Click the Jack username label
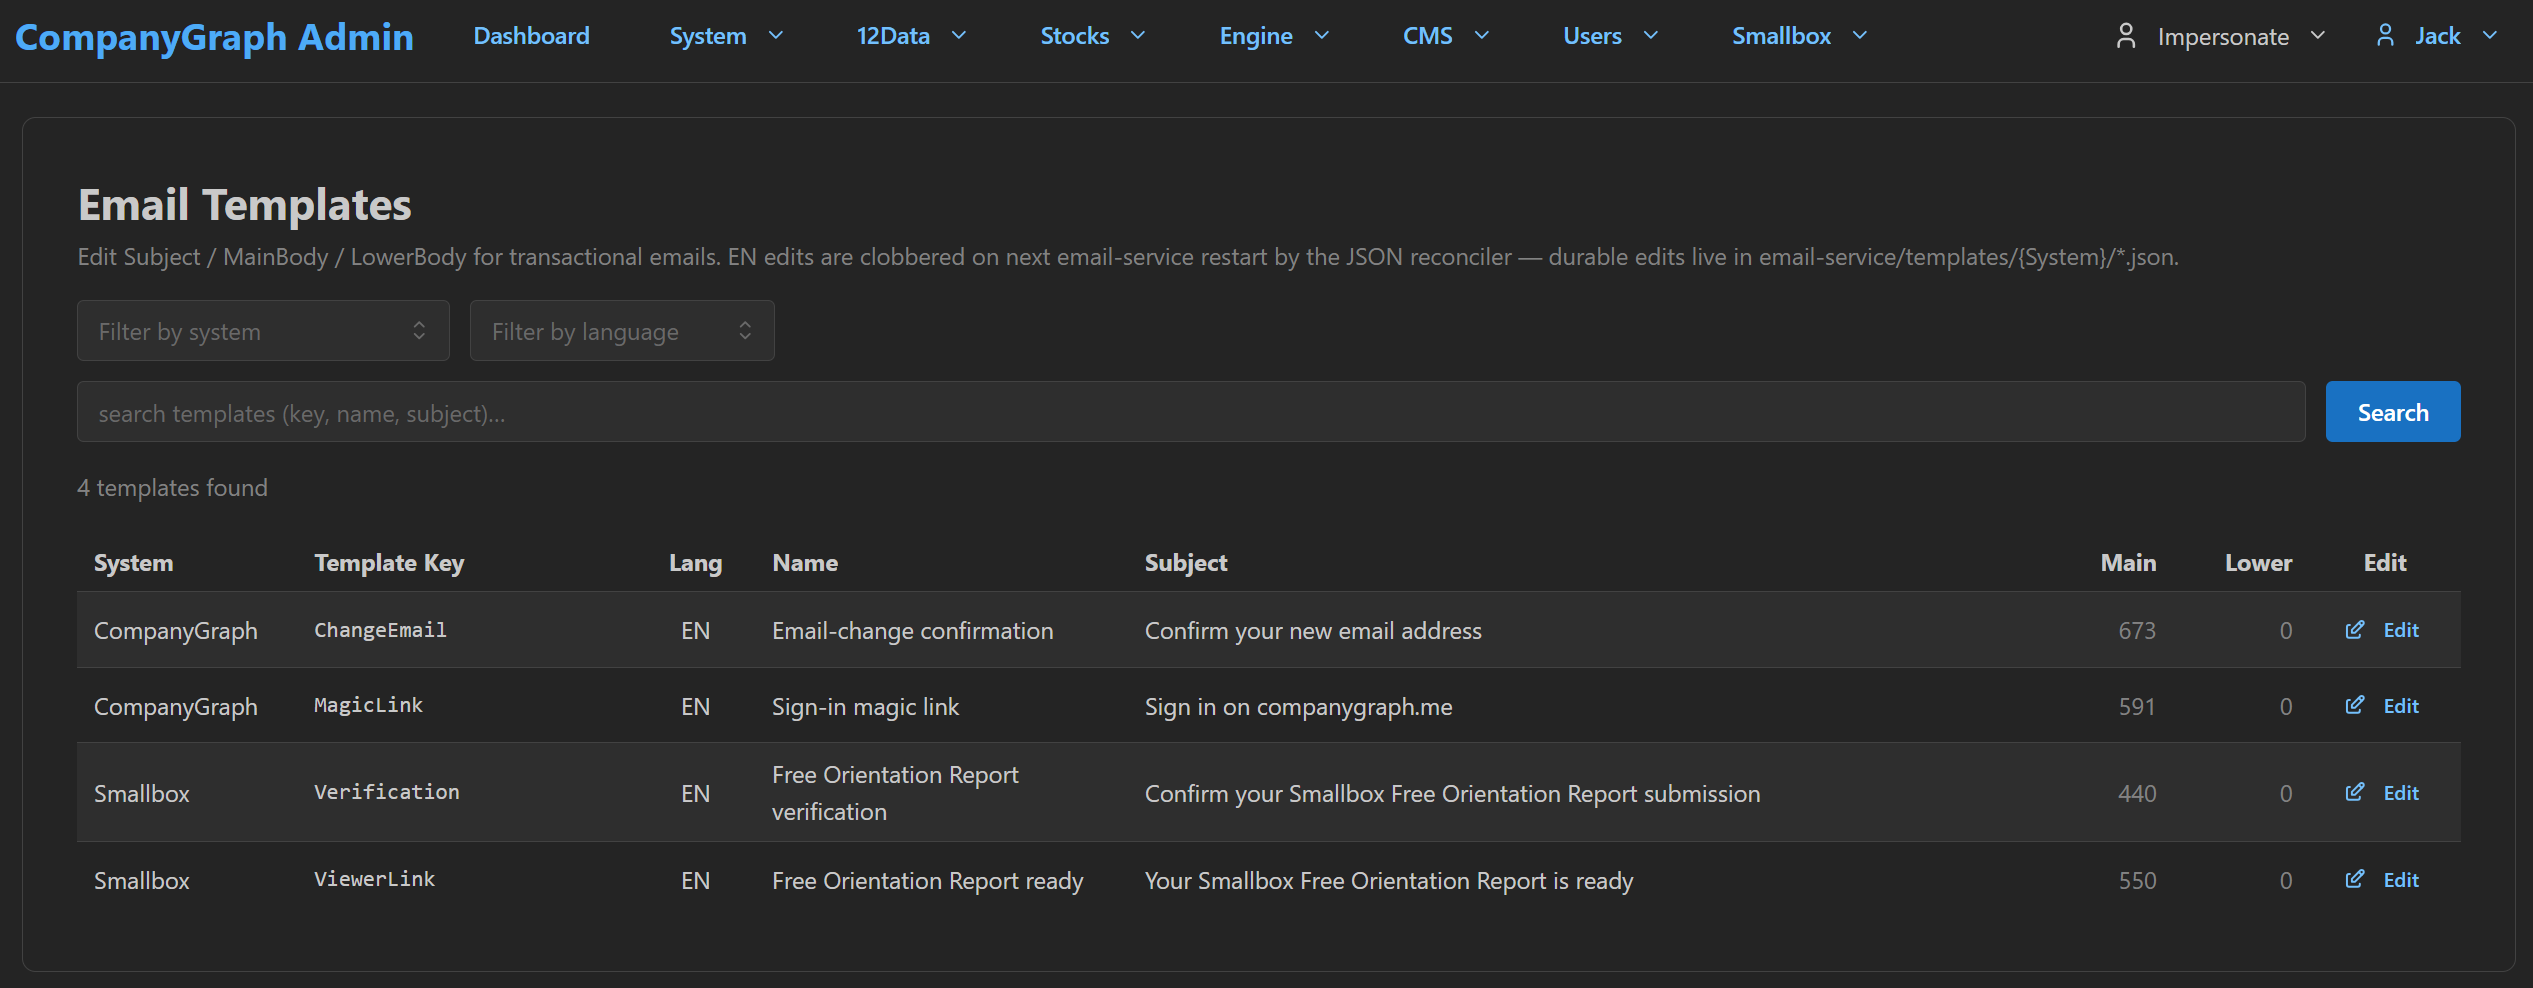2533x988 pixels. (2438, 36)
